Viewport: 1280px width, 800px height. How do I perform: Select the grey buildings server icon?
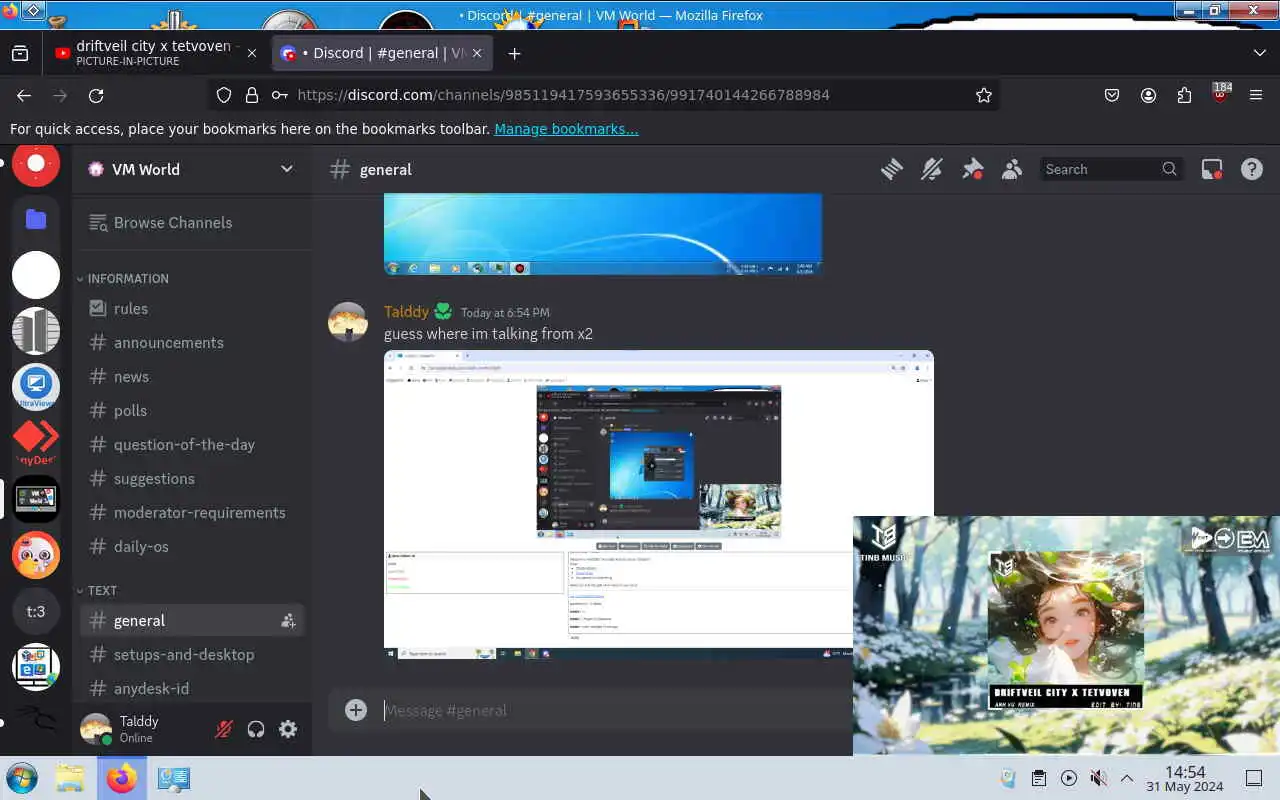[x=36, y=331]
